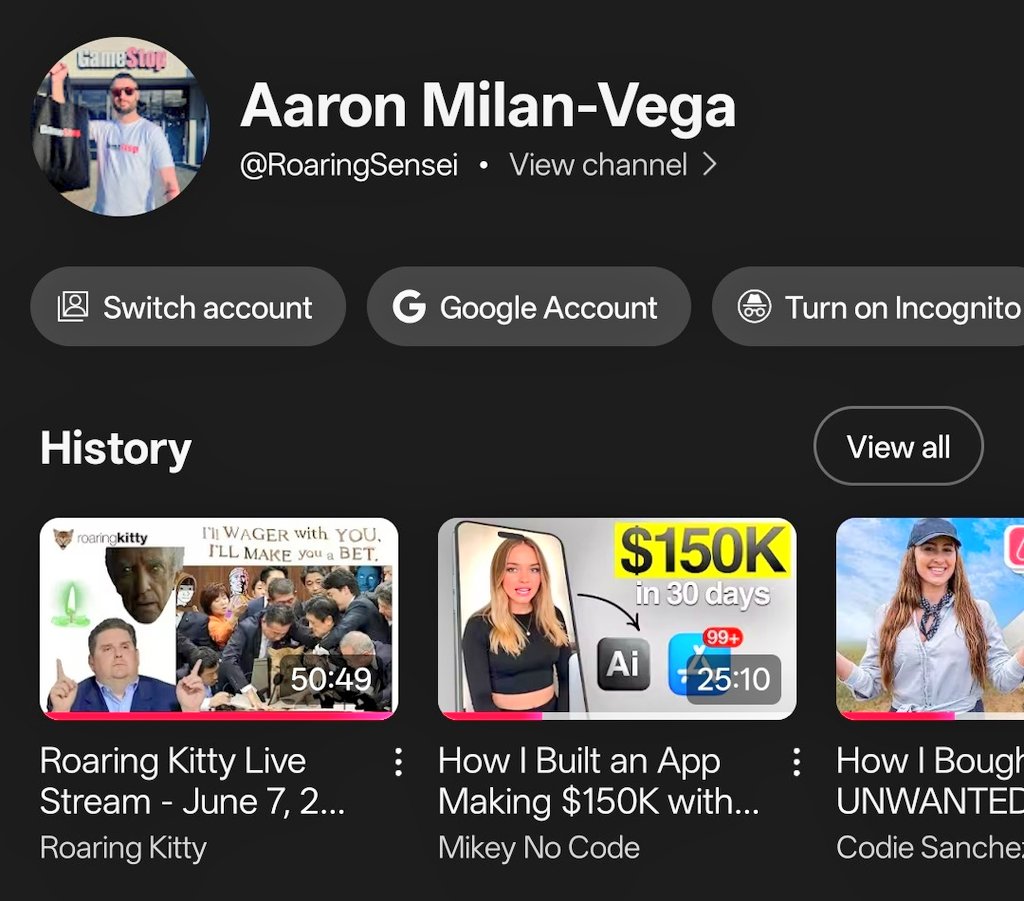Click the Aaron Milan-Vega account name
Image resolution: width=1024 pixels, height=901 pixels.
pos(488,106)
